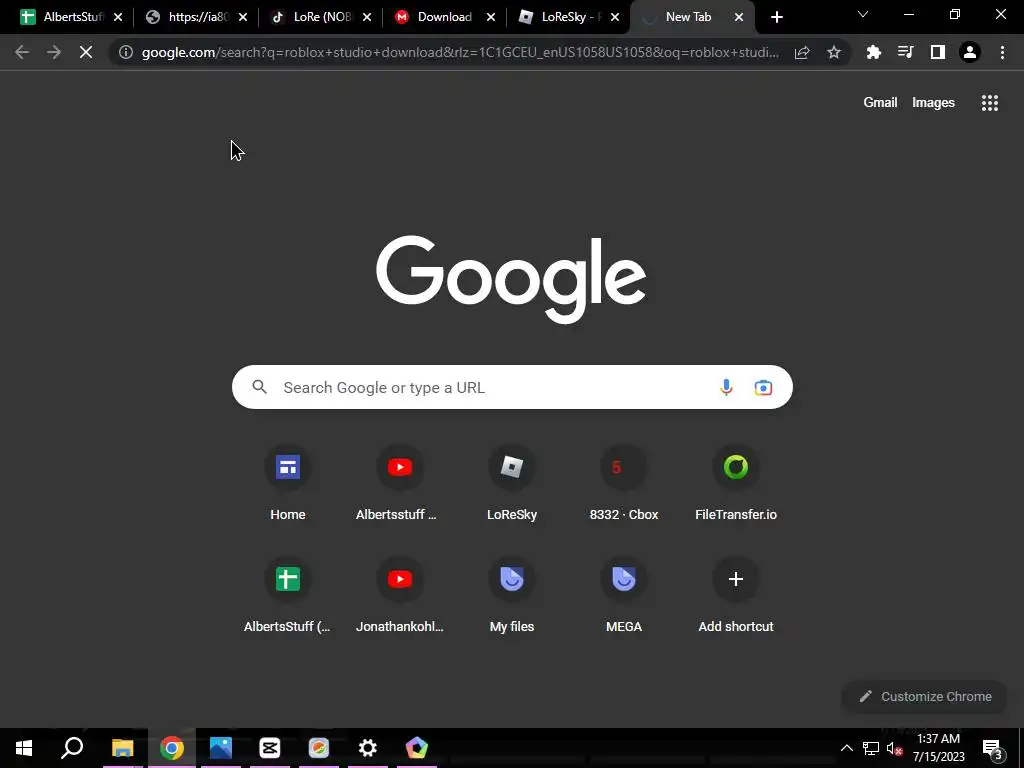Screen dimensions: 1024x768
Task: Open the Home shortcut tile
Action: [x=287, y=484]
